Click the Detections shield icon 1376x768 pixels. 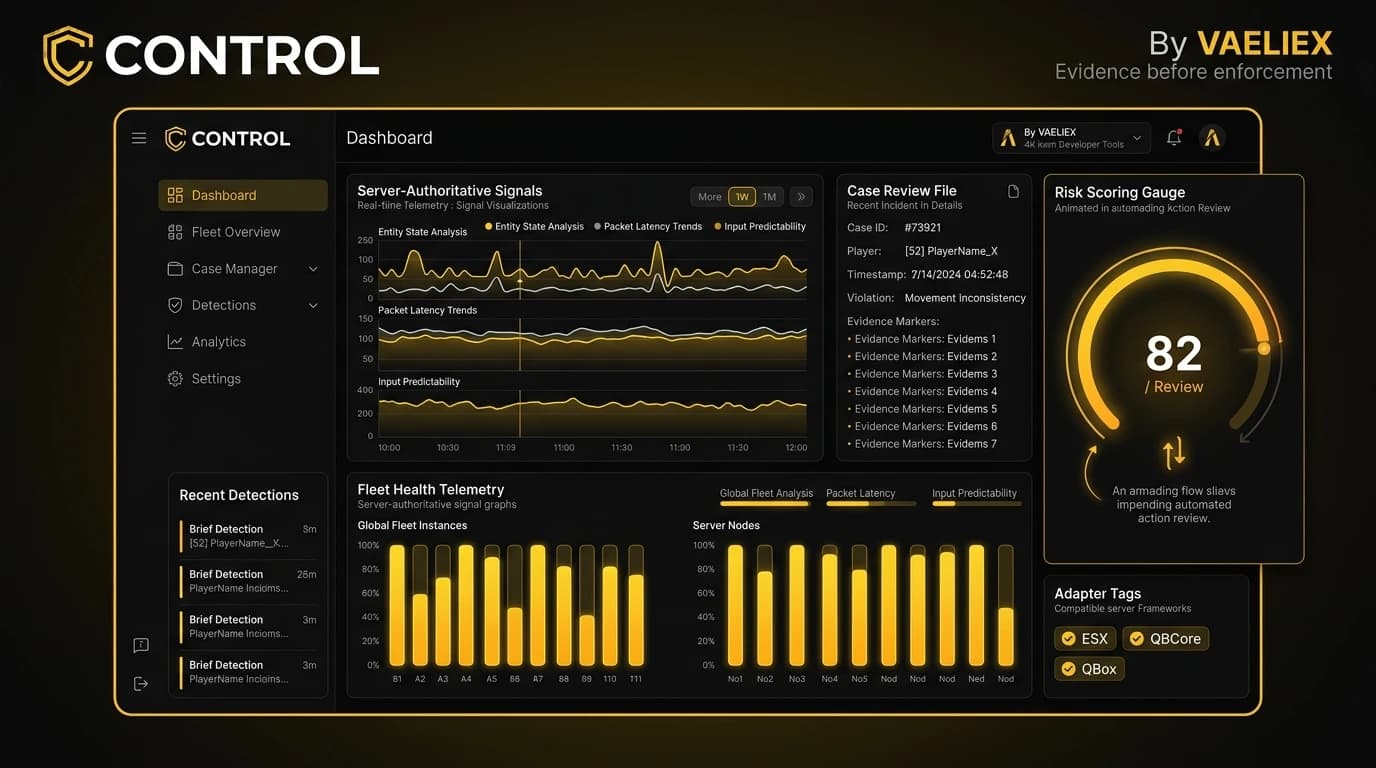click(175, 305)
